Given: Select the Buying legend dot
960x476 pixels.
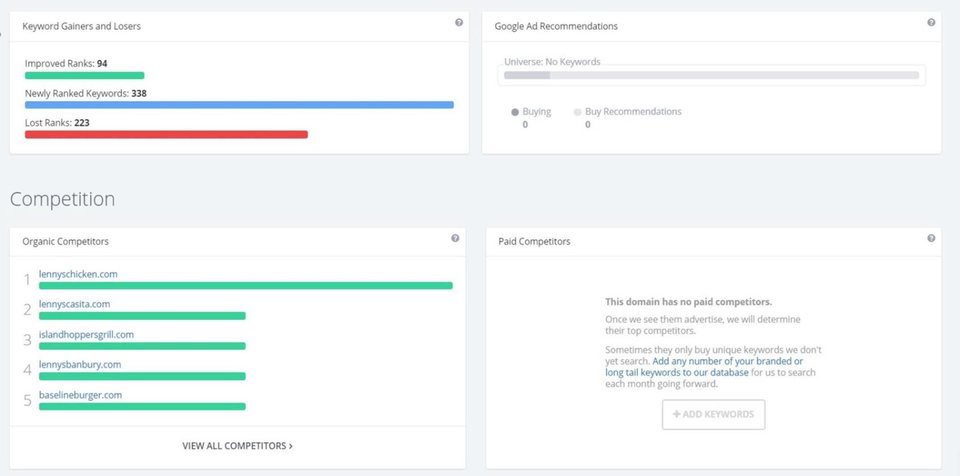Looking at the screenshot, I should point(515,113).
